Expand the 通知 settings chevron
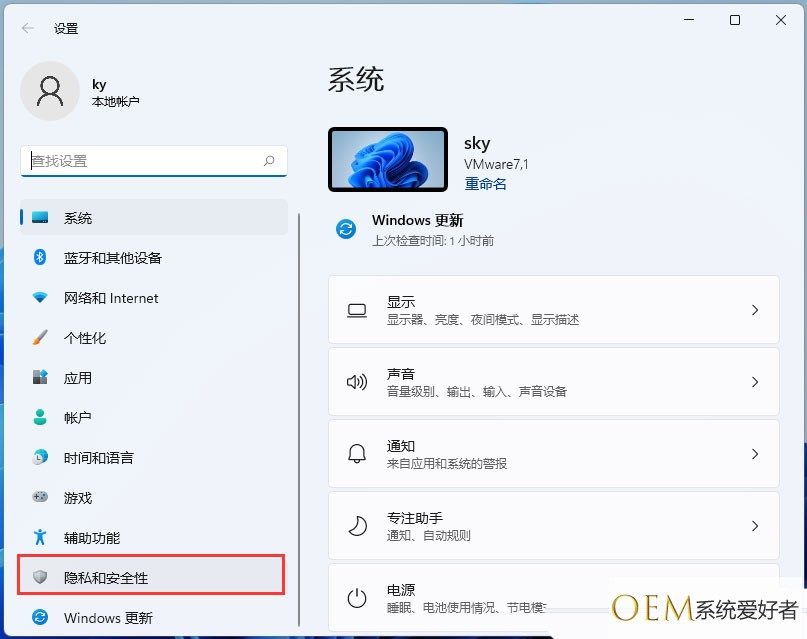 click(x=755, y=454)
